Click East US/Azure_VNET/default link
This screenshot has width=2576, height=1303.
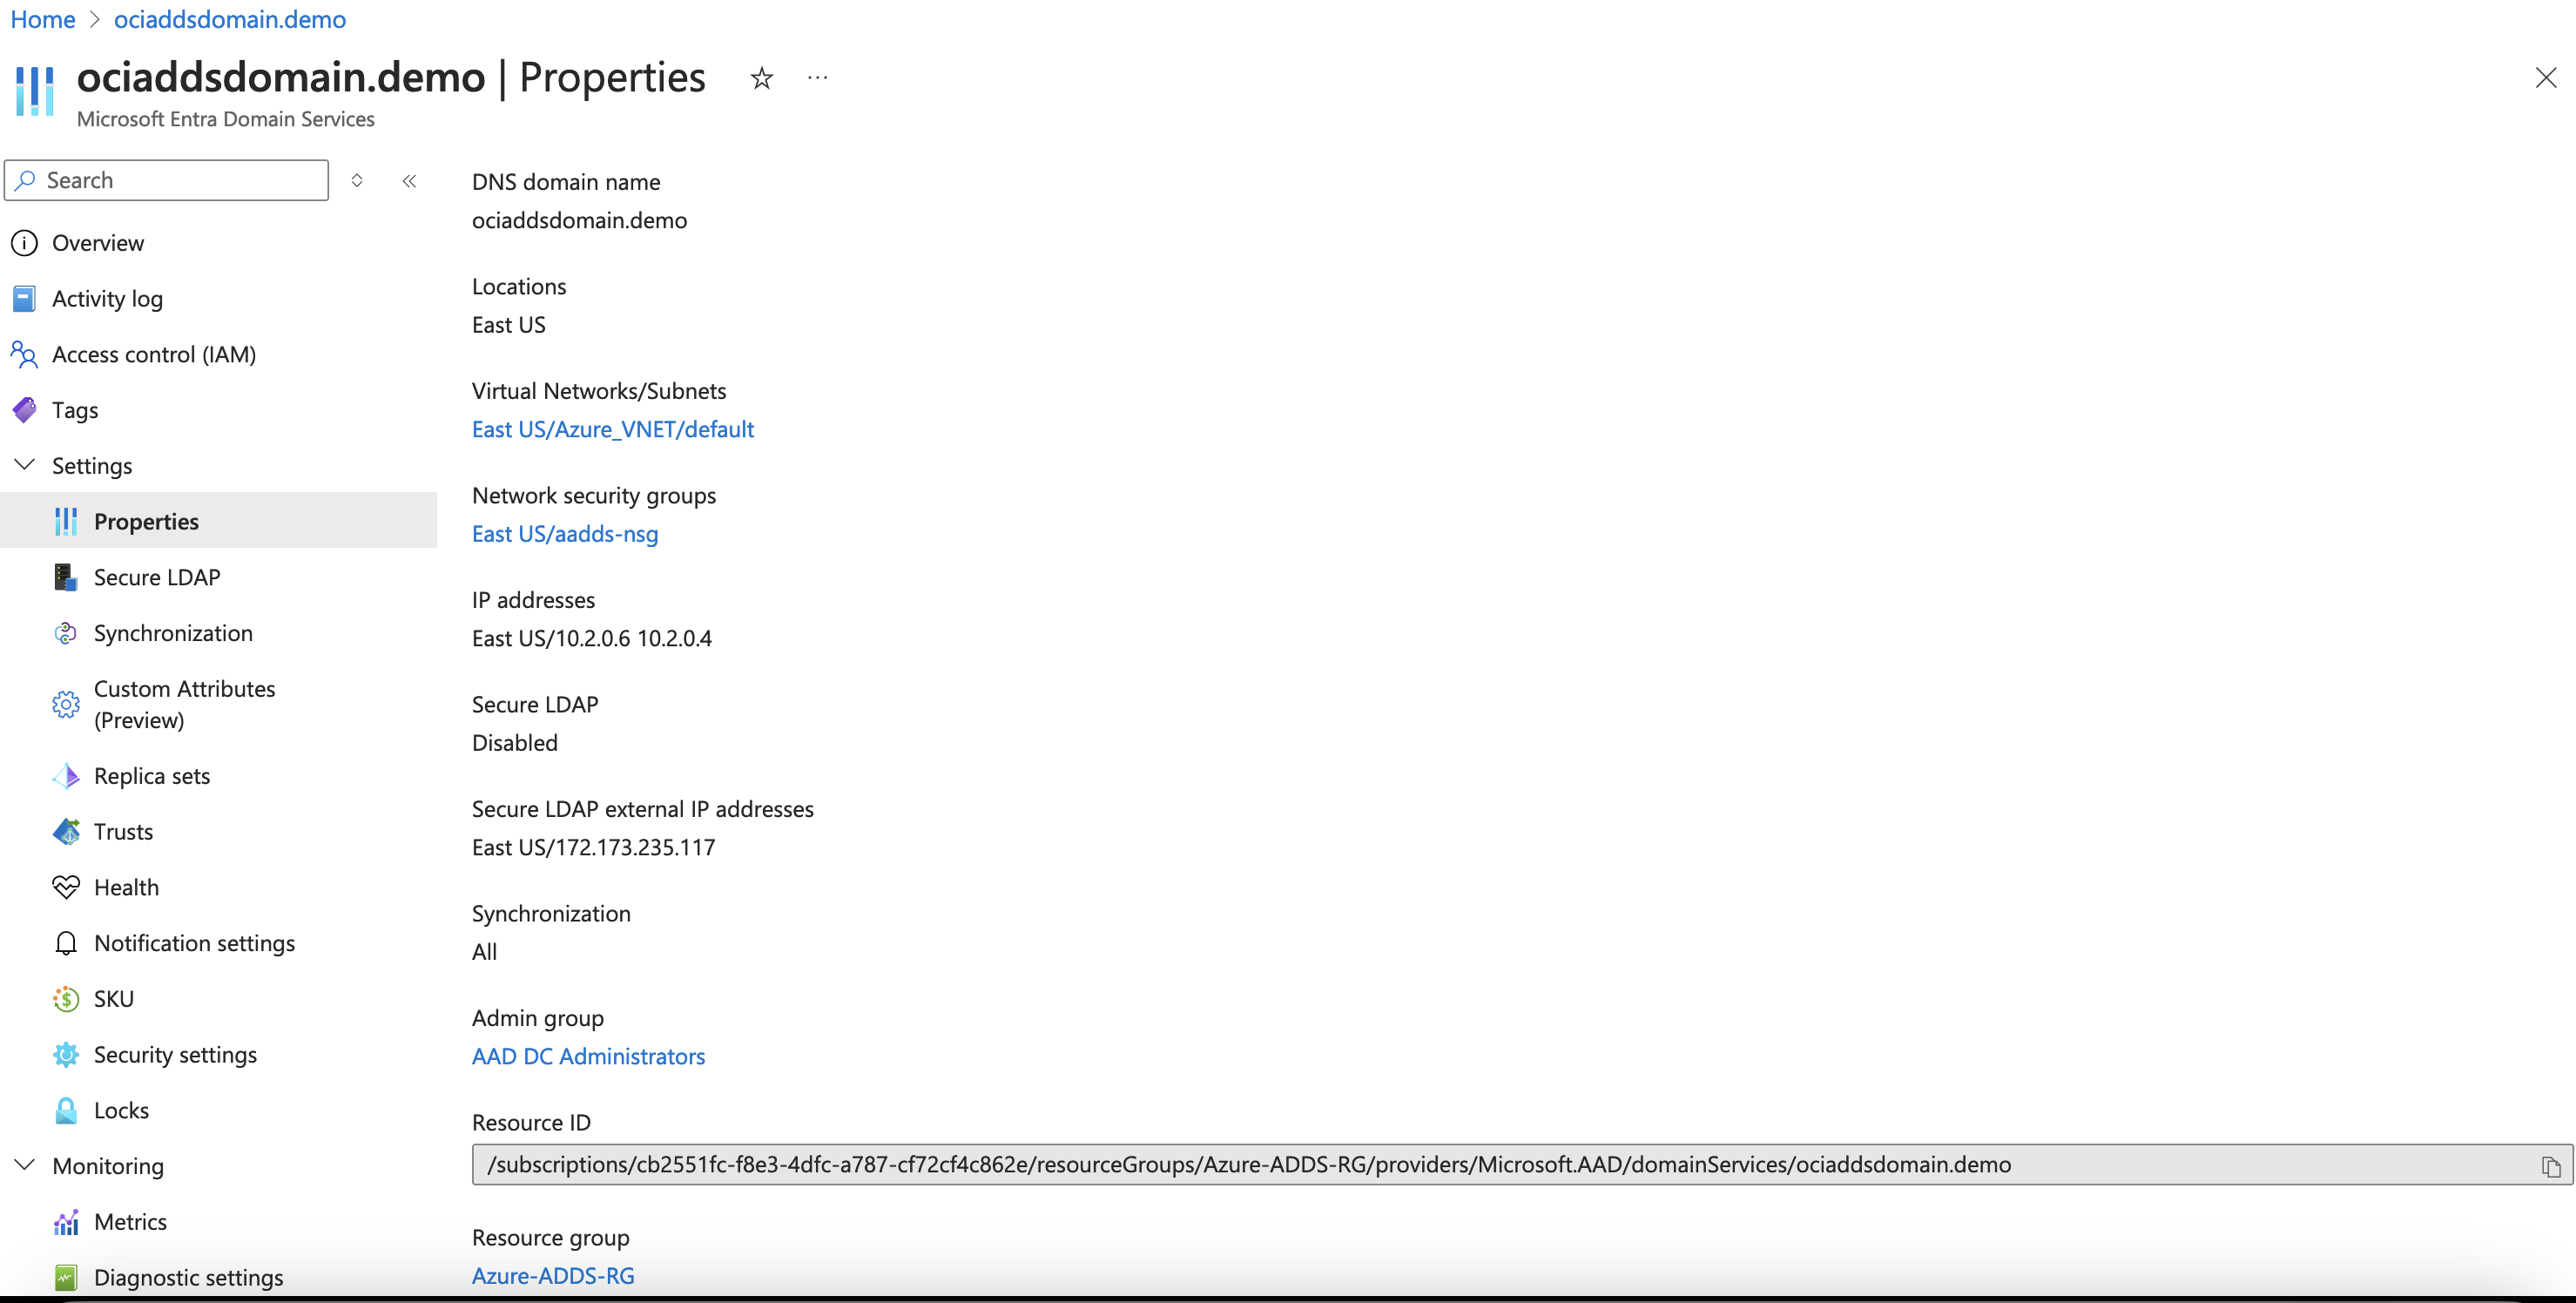coord(611,427)
